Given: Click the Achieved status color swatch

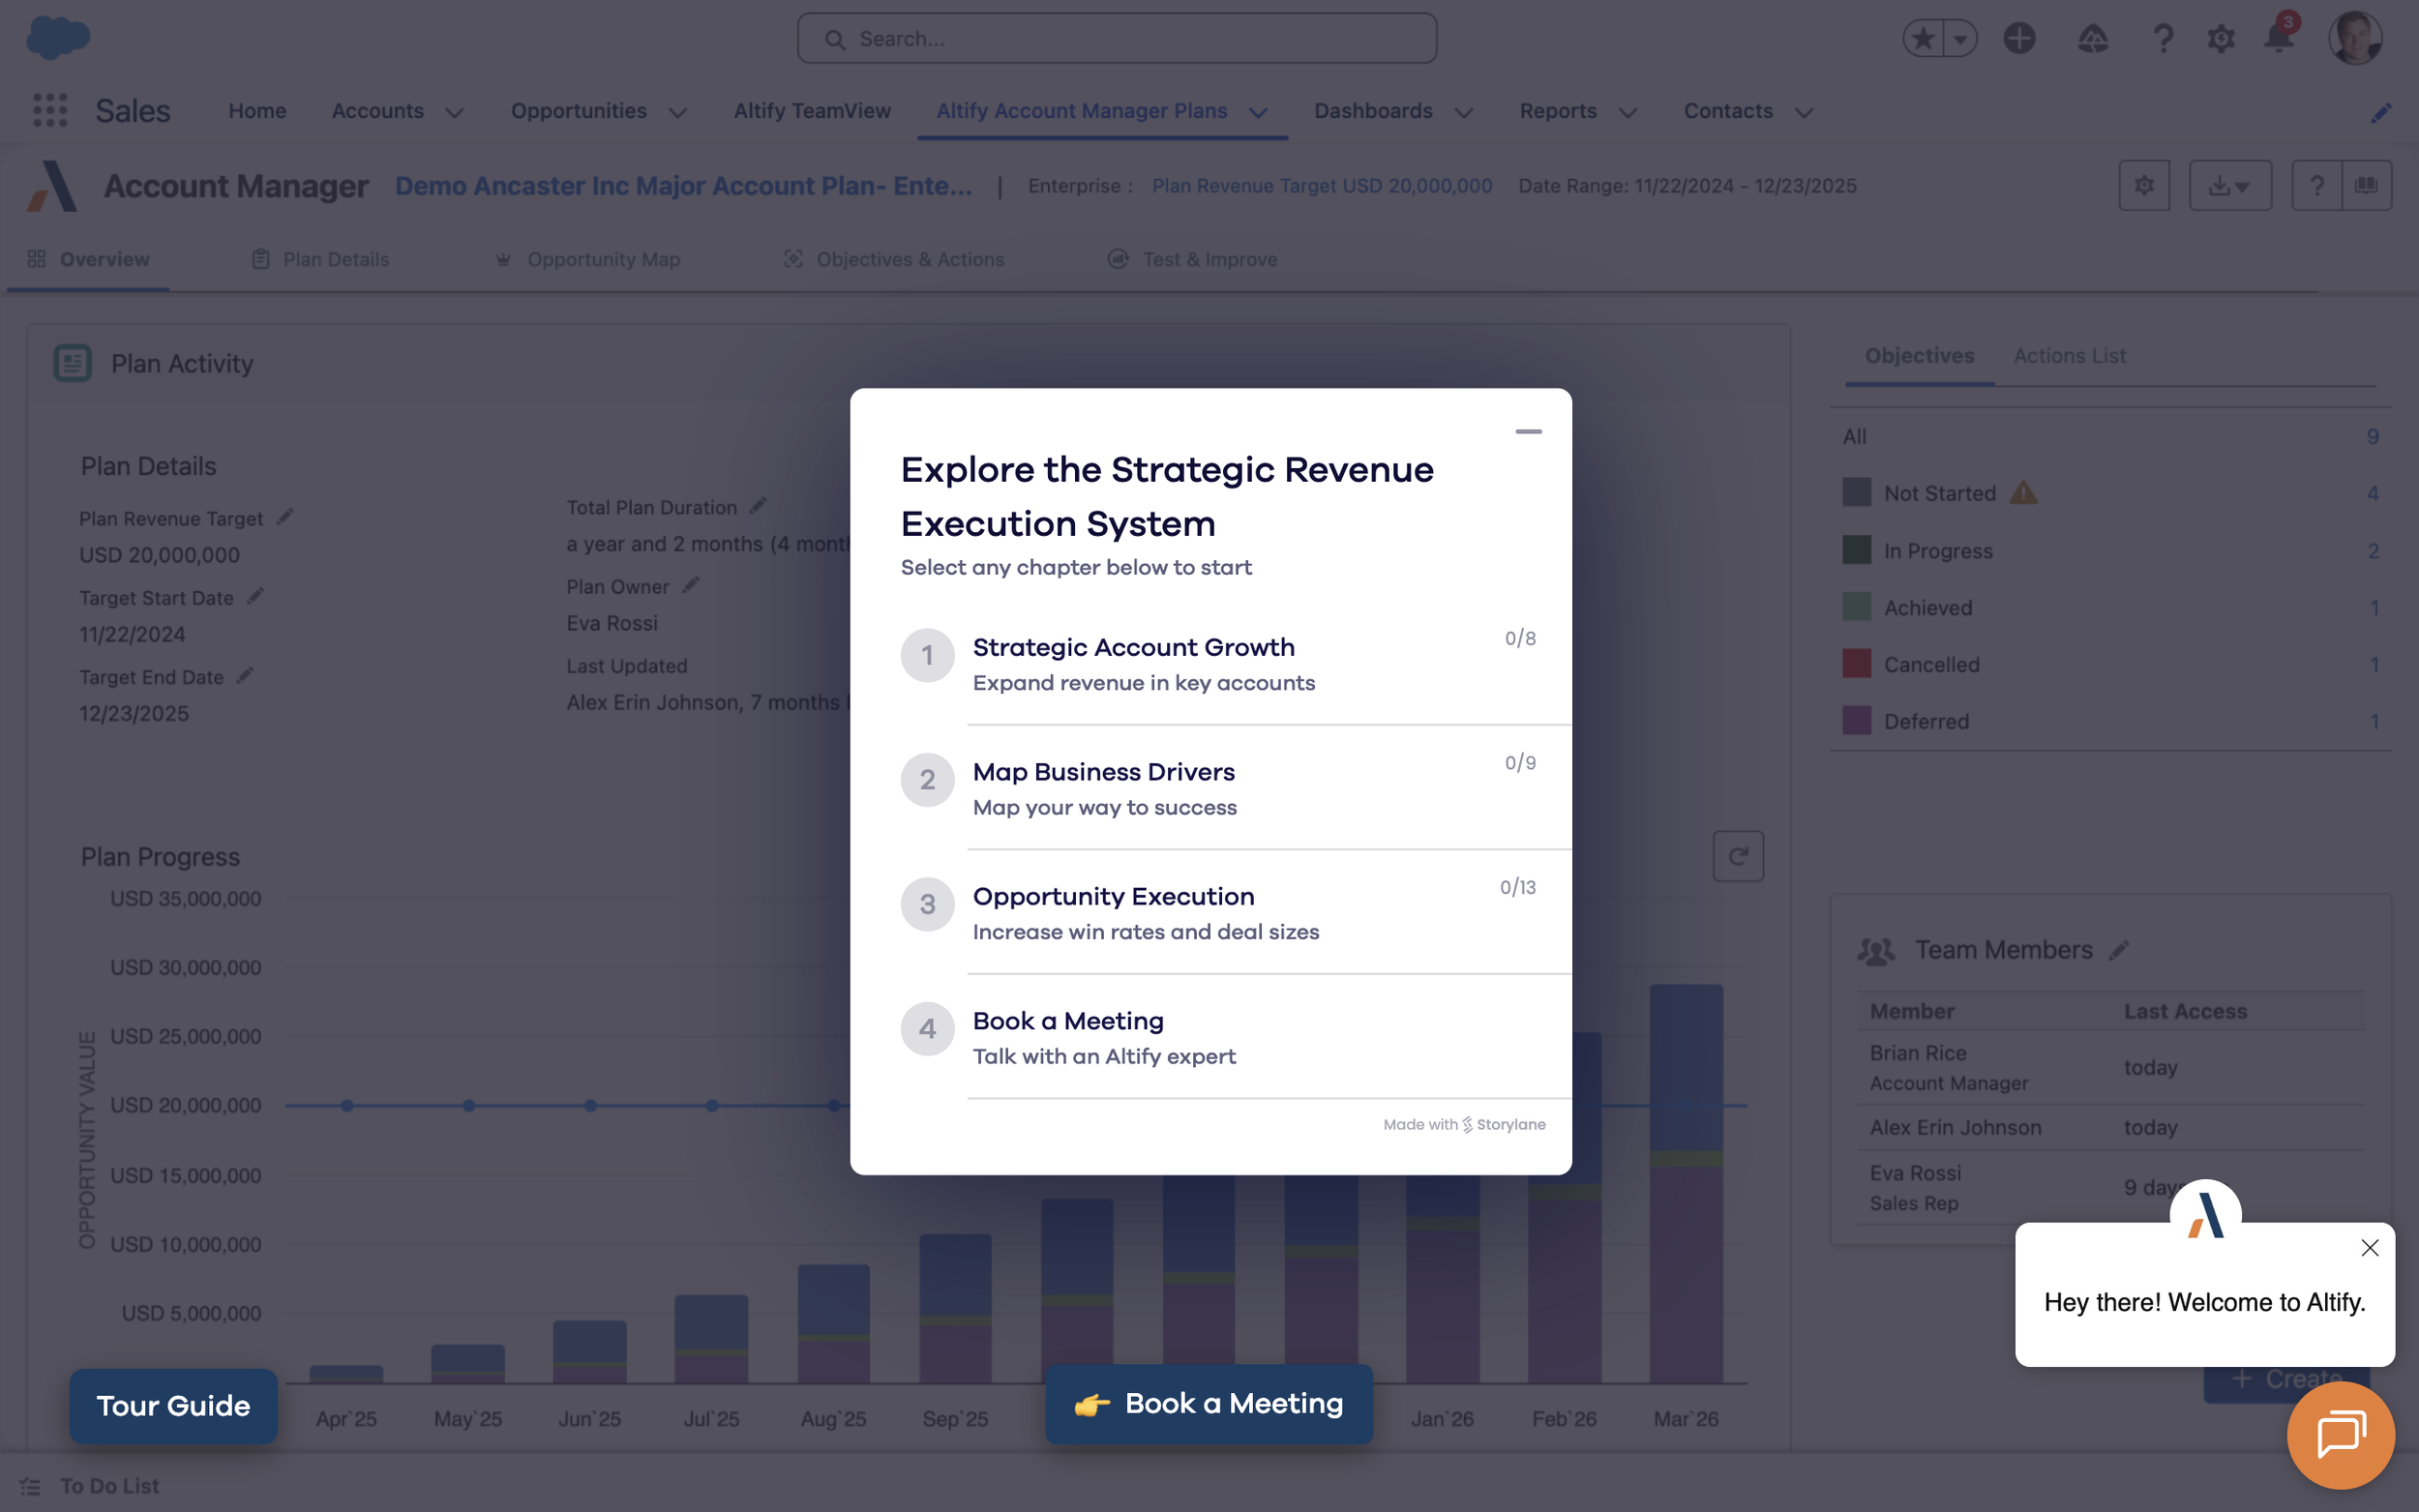Looking at the screenshot, I should coord(1856,606).
